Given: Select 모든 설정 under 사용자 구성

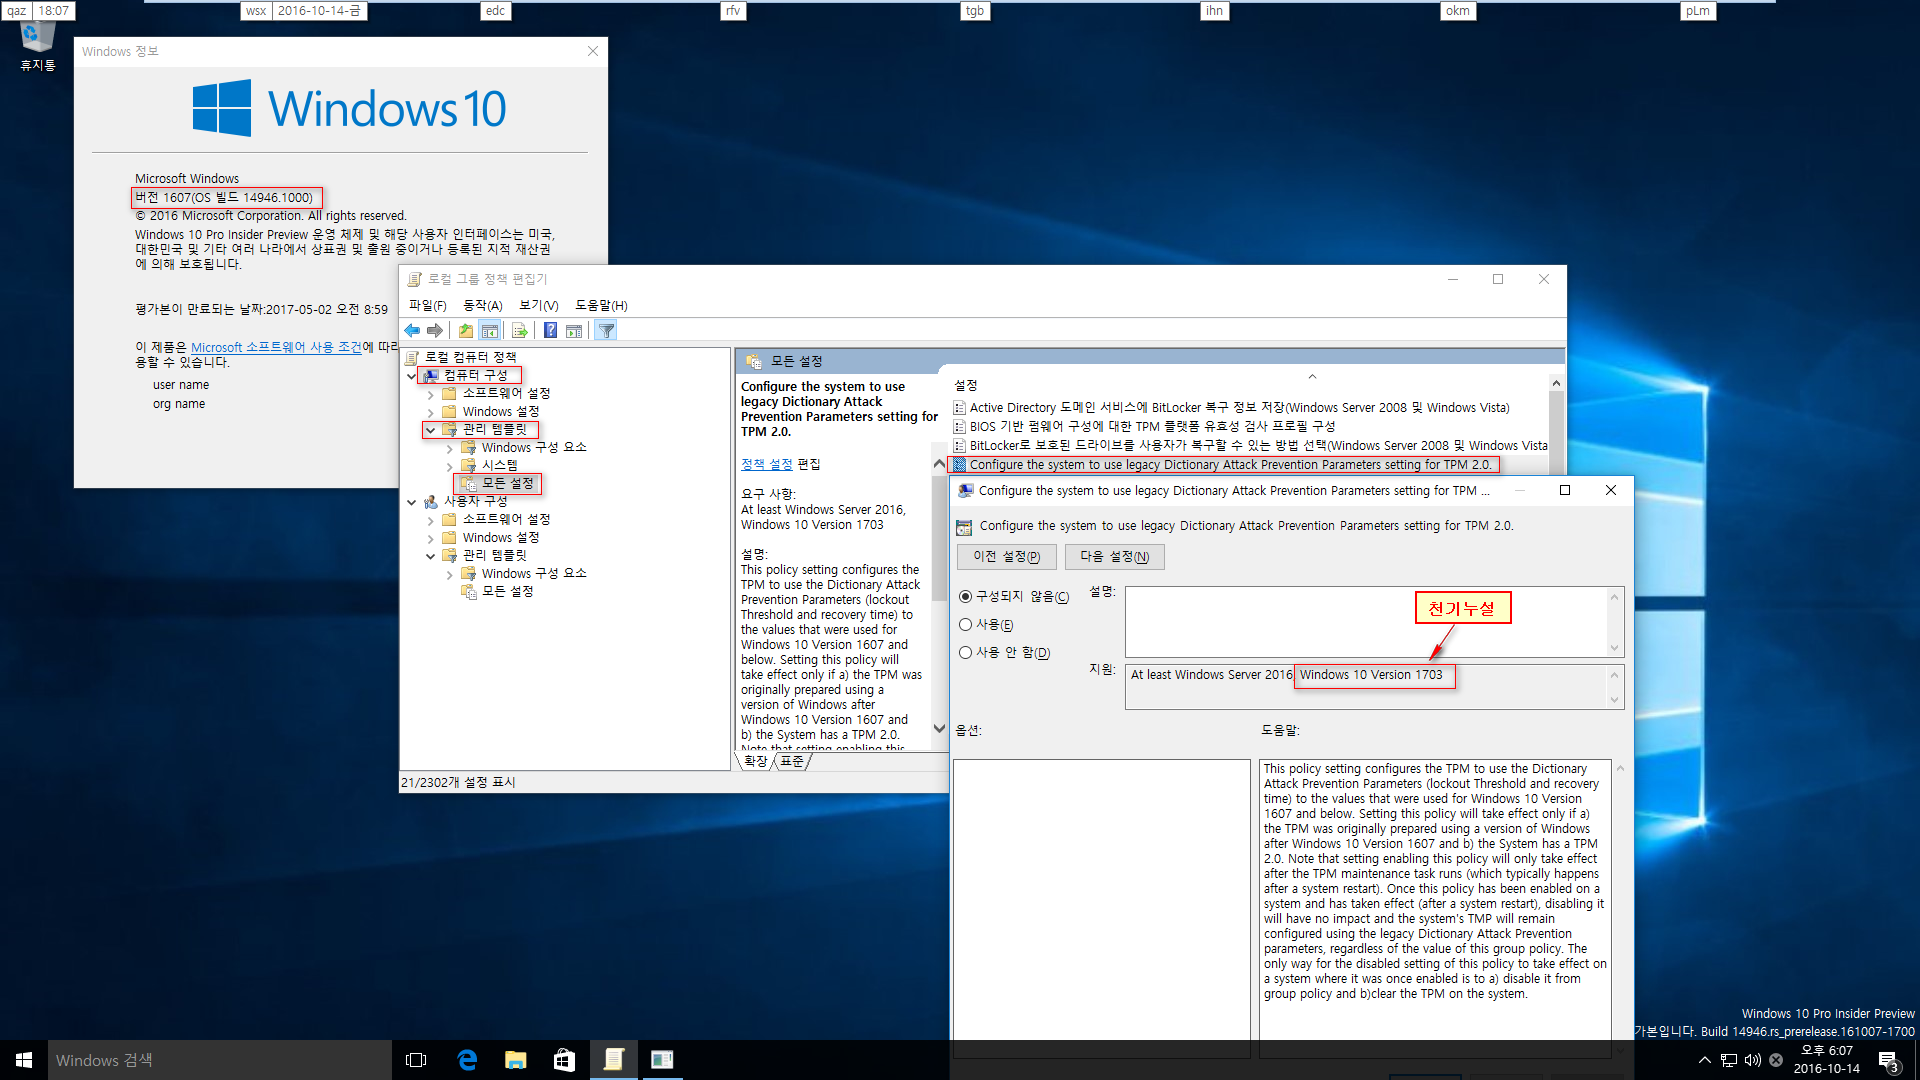Looking at the screenshot, I should pos(508,592).
